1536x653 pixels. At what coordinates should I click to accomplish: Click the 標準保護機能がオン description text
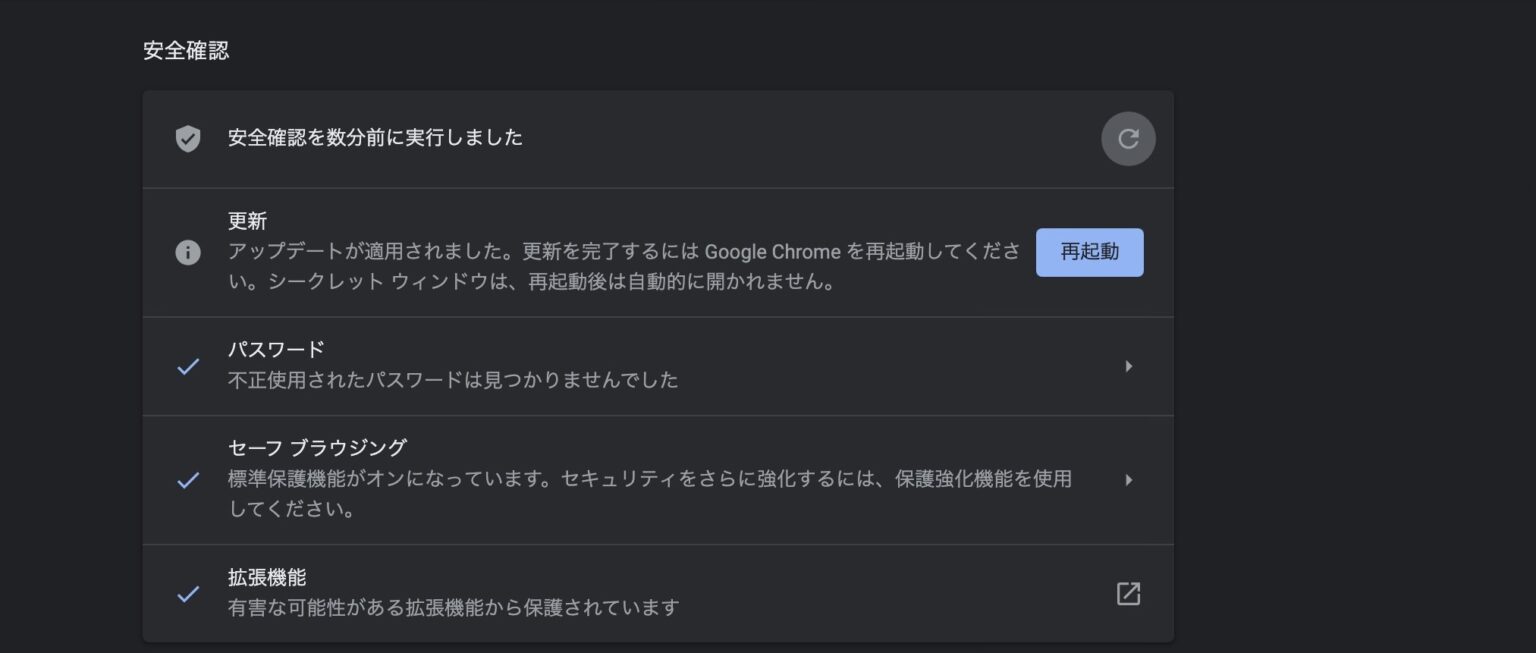coord(650,494)
